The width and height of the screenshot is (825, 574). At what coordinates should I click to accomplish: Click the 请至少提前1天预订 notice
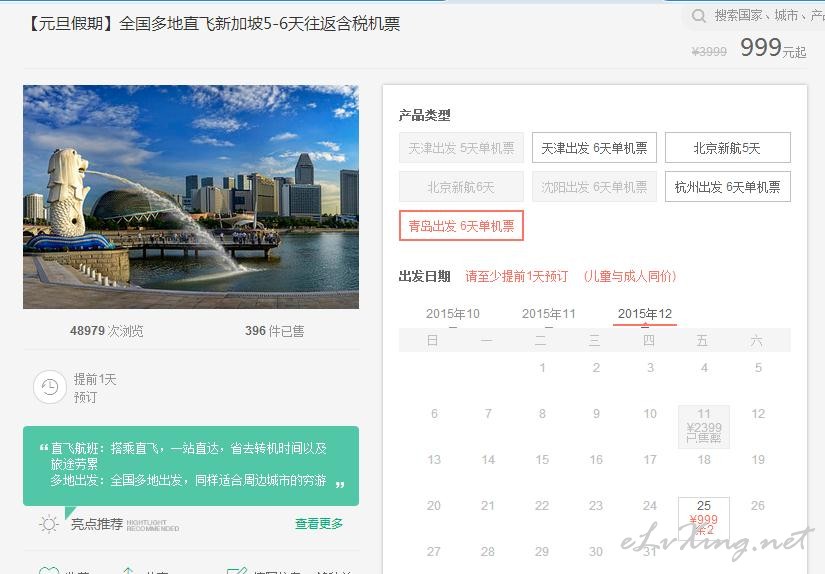click(x=517, y=276)
